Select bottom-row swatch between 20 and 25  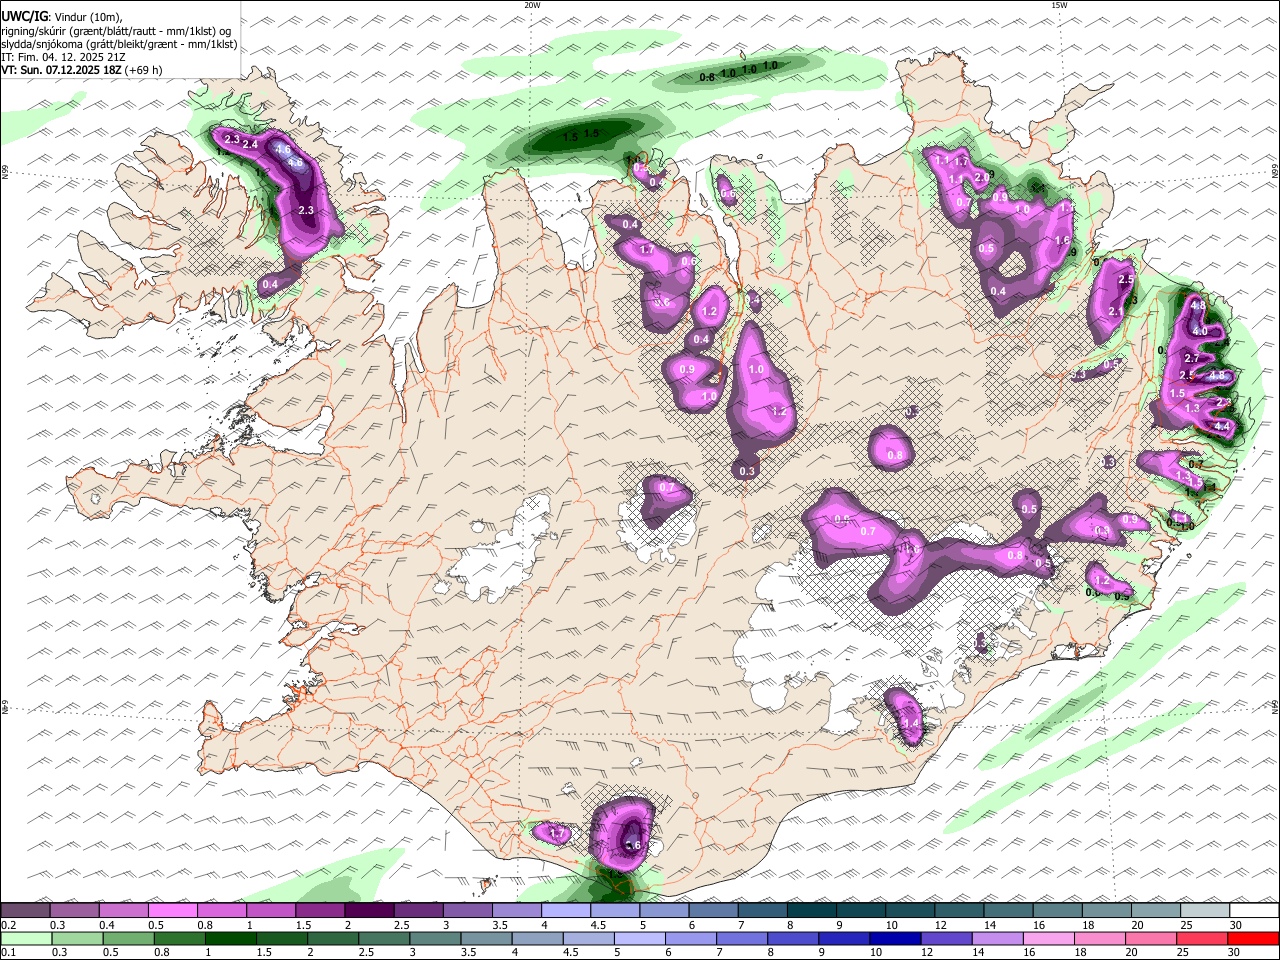pos(1152,939)
